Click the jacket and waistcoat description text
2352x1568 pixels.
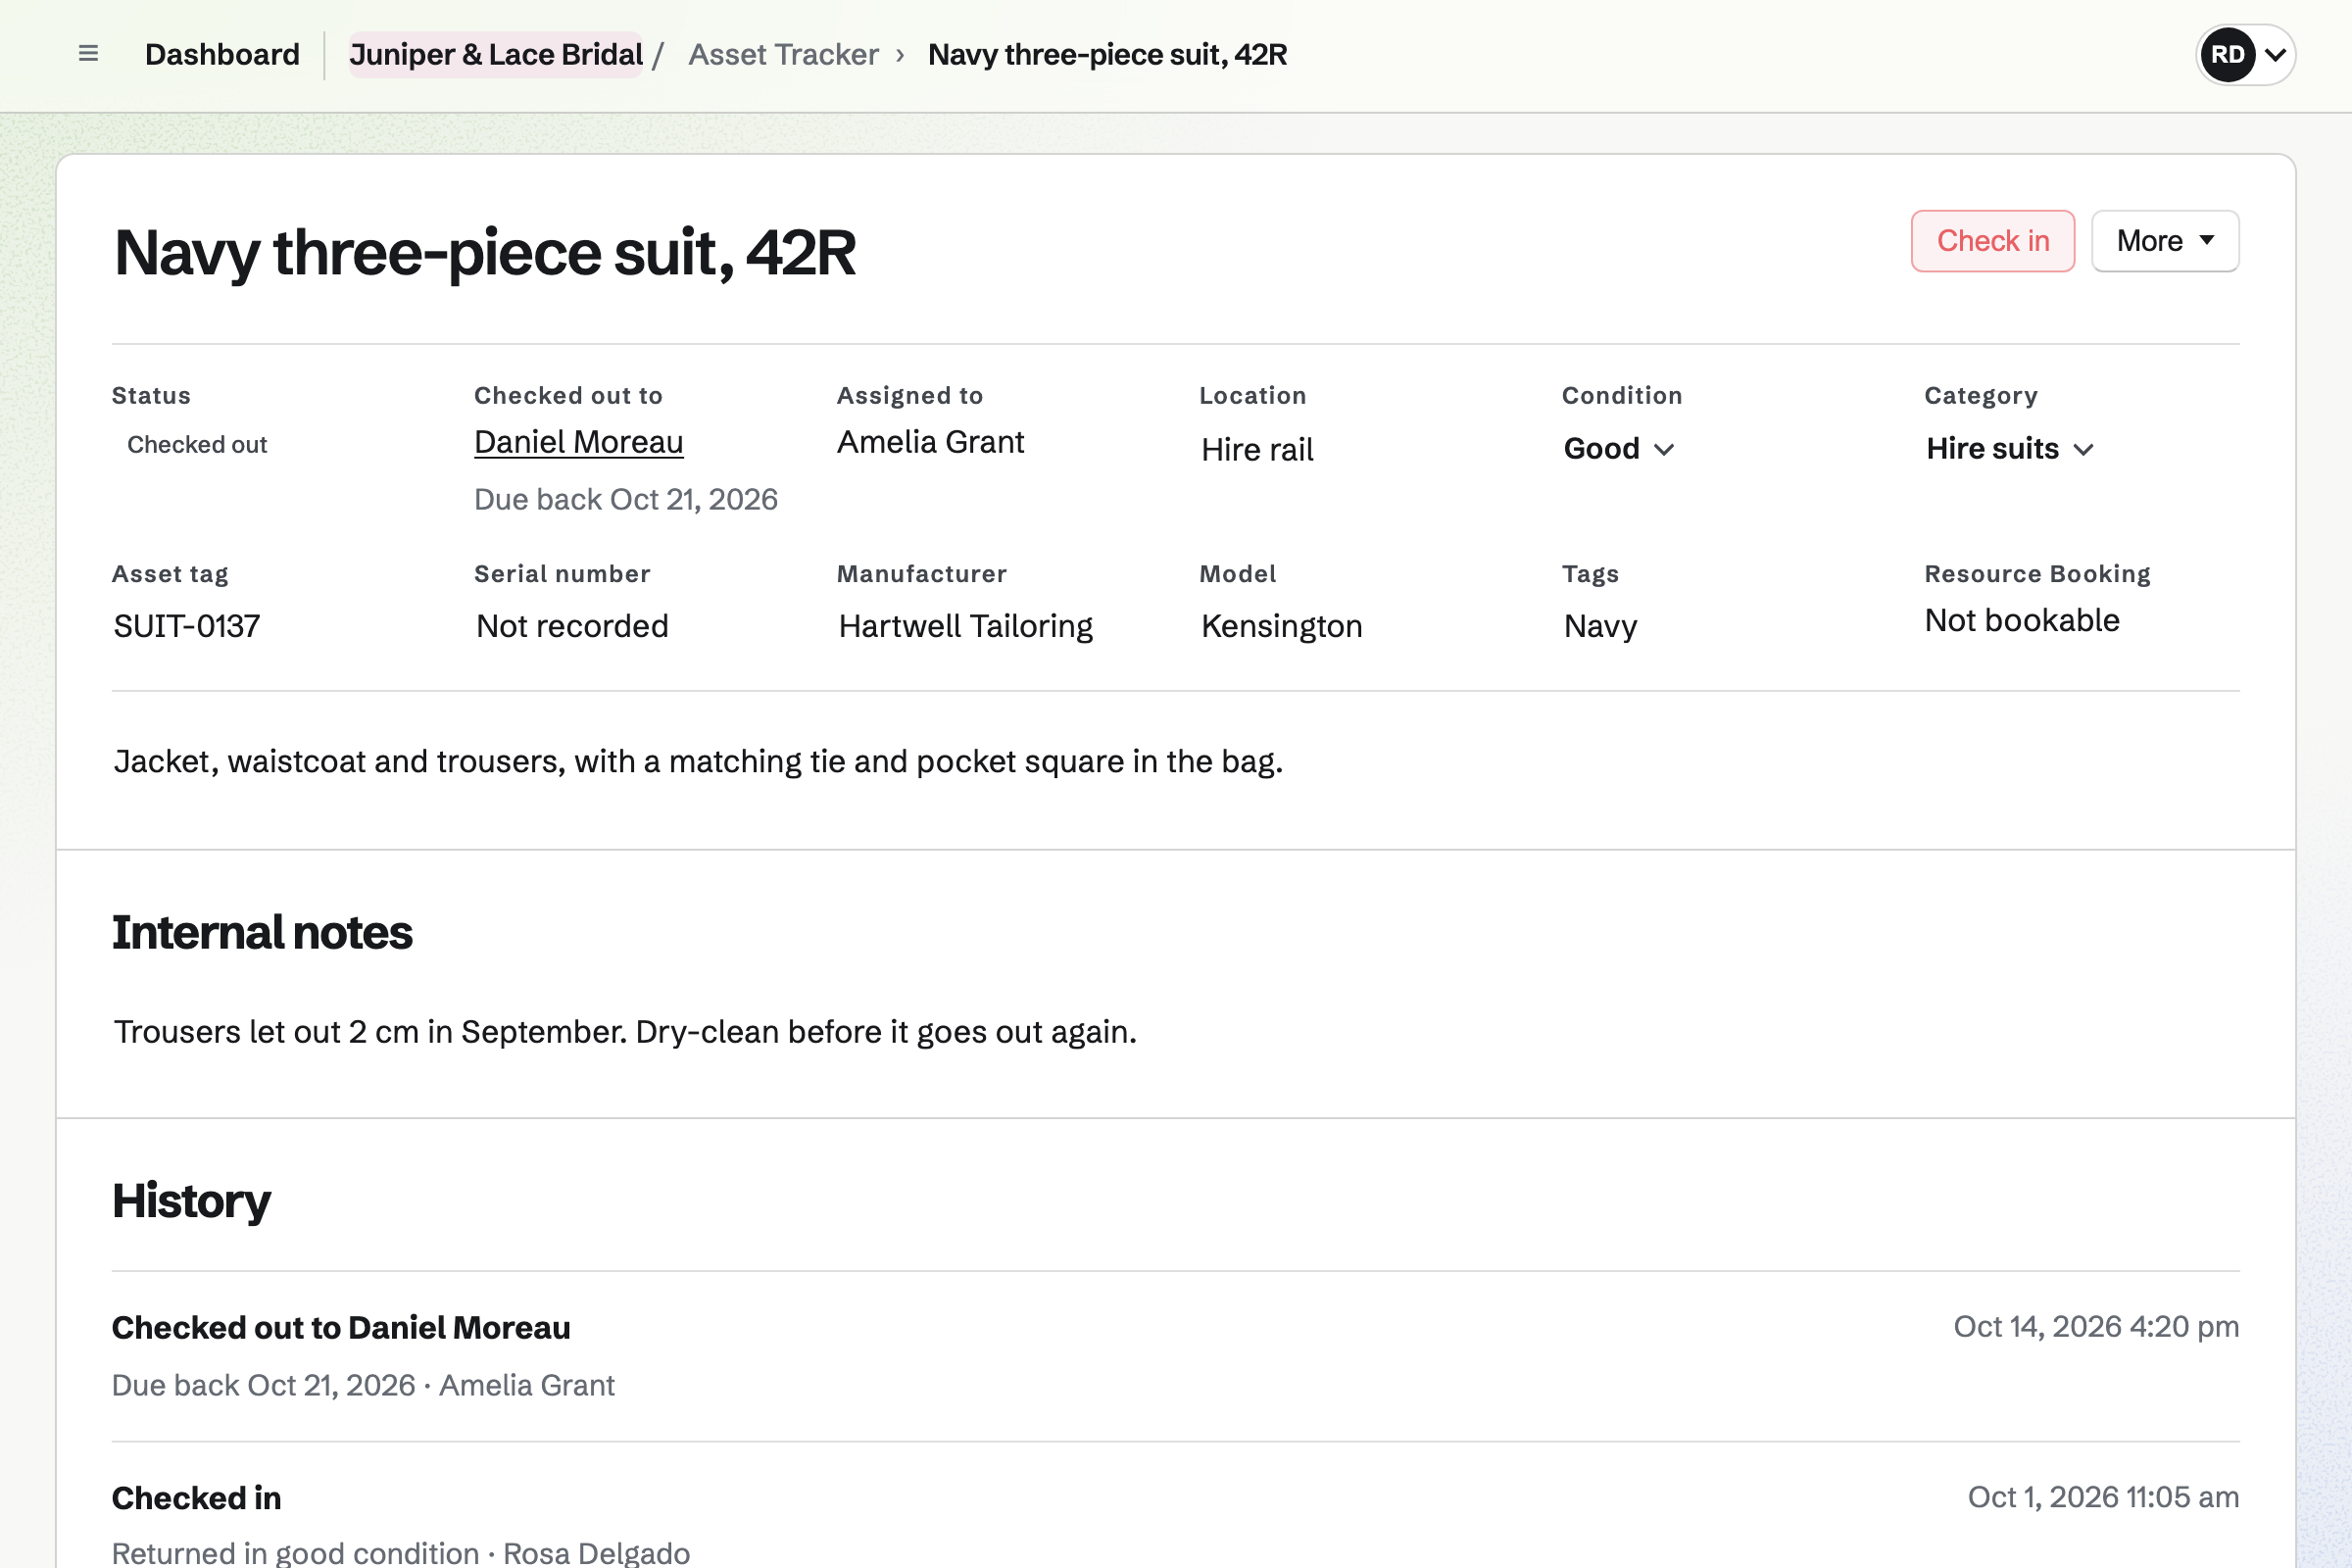tap(698, 762)
